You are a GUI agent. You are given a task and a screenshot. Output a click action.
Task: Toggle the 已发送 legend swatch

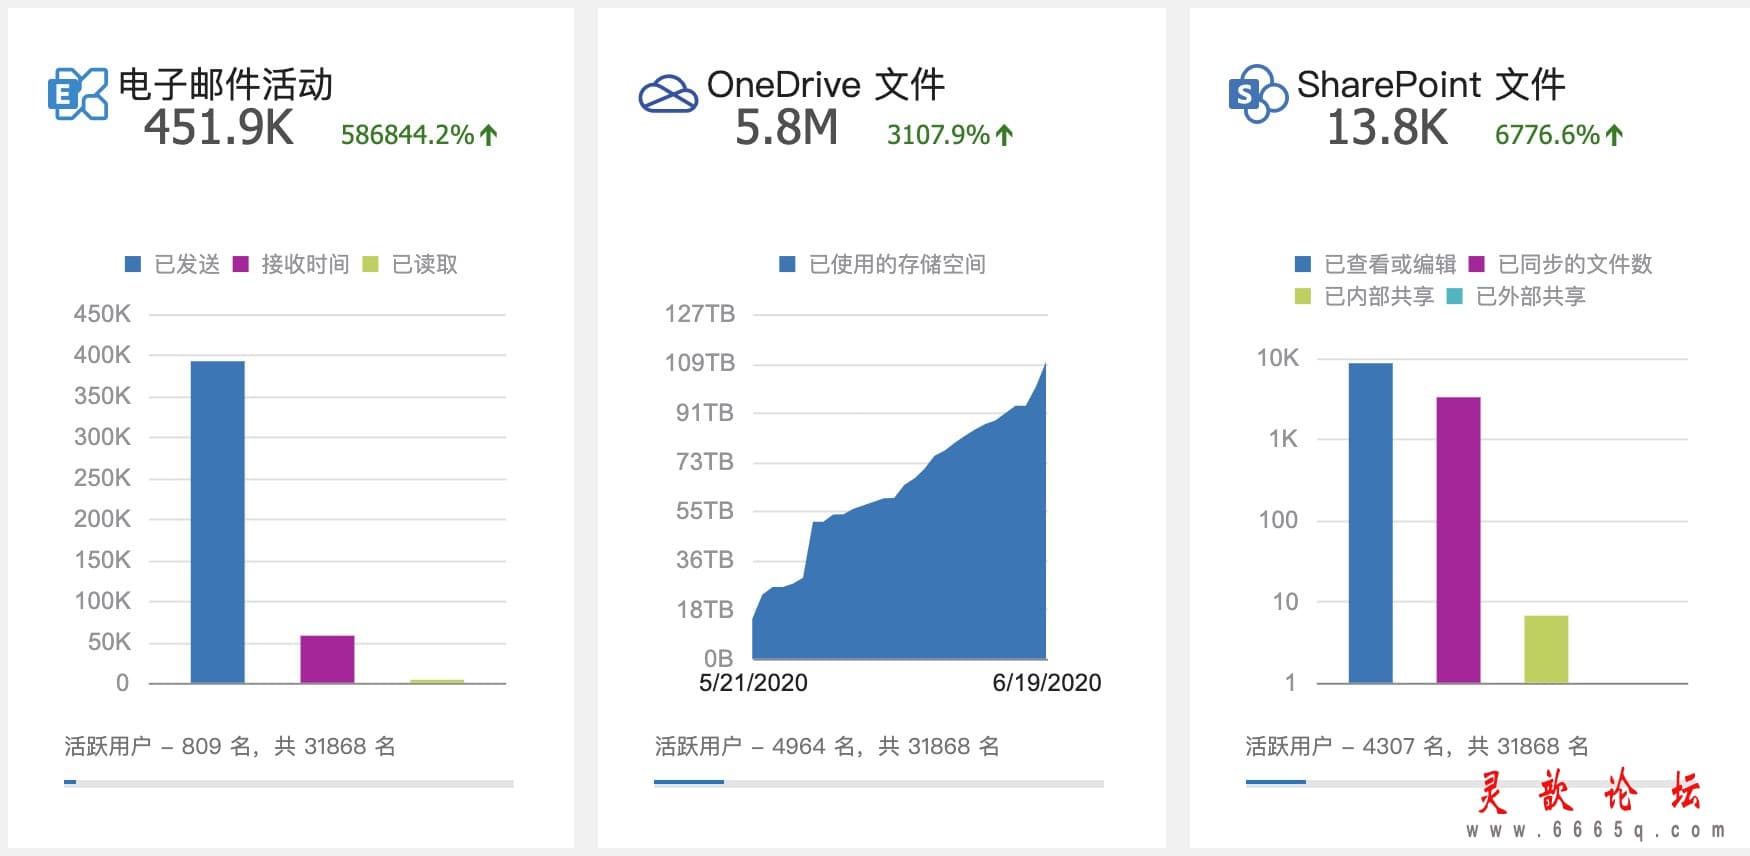click(x=133, y=264)
